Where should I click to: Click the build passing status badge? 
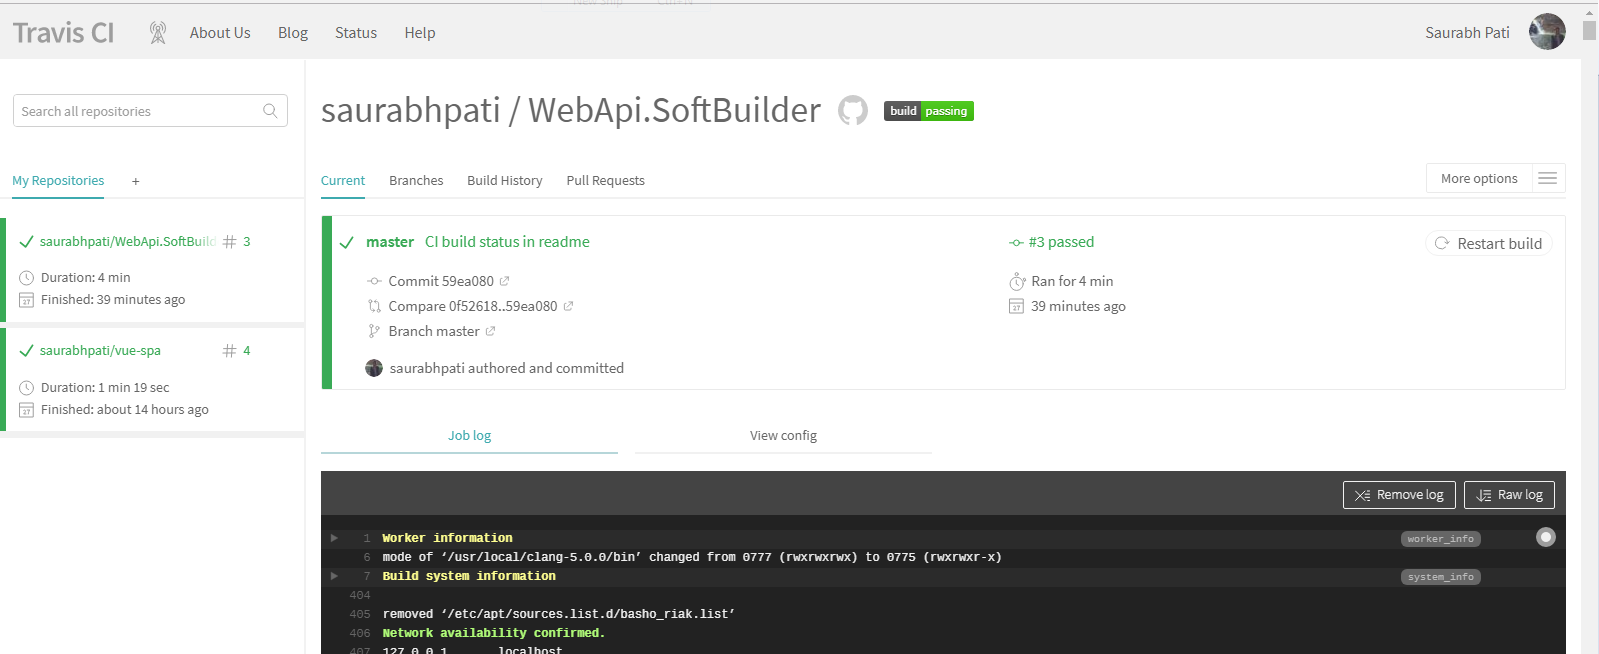(928, 111)
